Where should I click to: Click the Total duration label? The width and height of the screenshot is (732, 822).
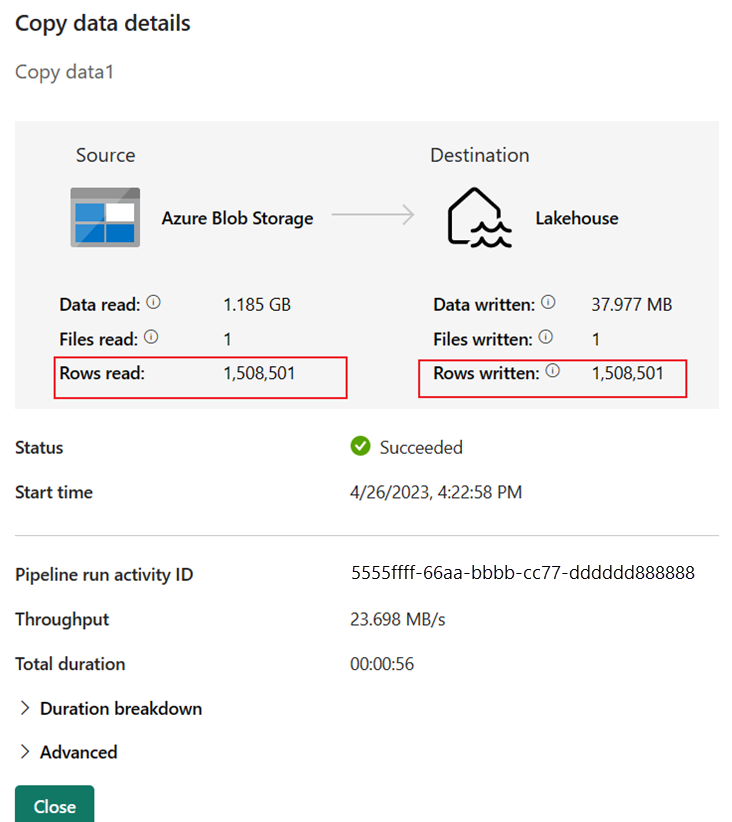tap(70, 664)
